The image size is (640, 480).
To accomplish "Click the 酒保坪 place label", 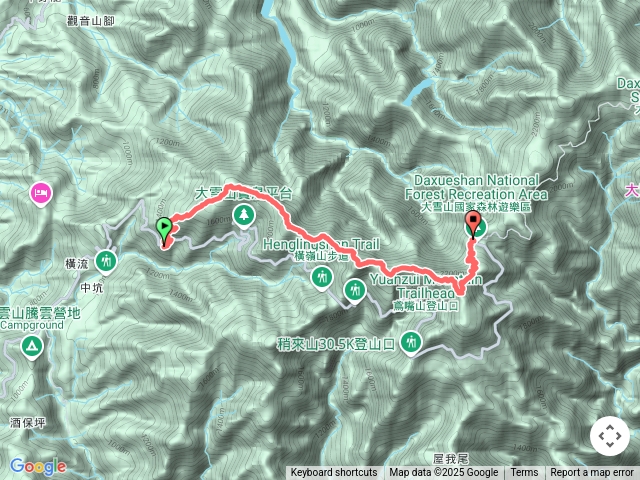I will click(x=28, y=422).
